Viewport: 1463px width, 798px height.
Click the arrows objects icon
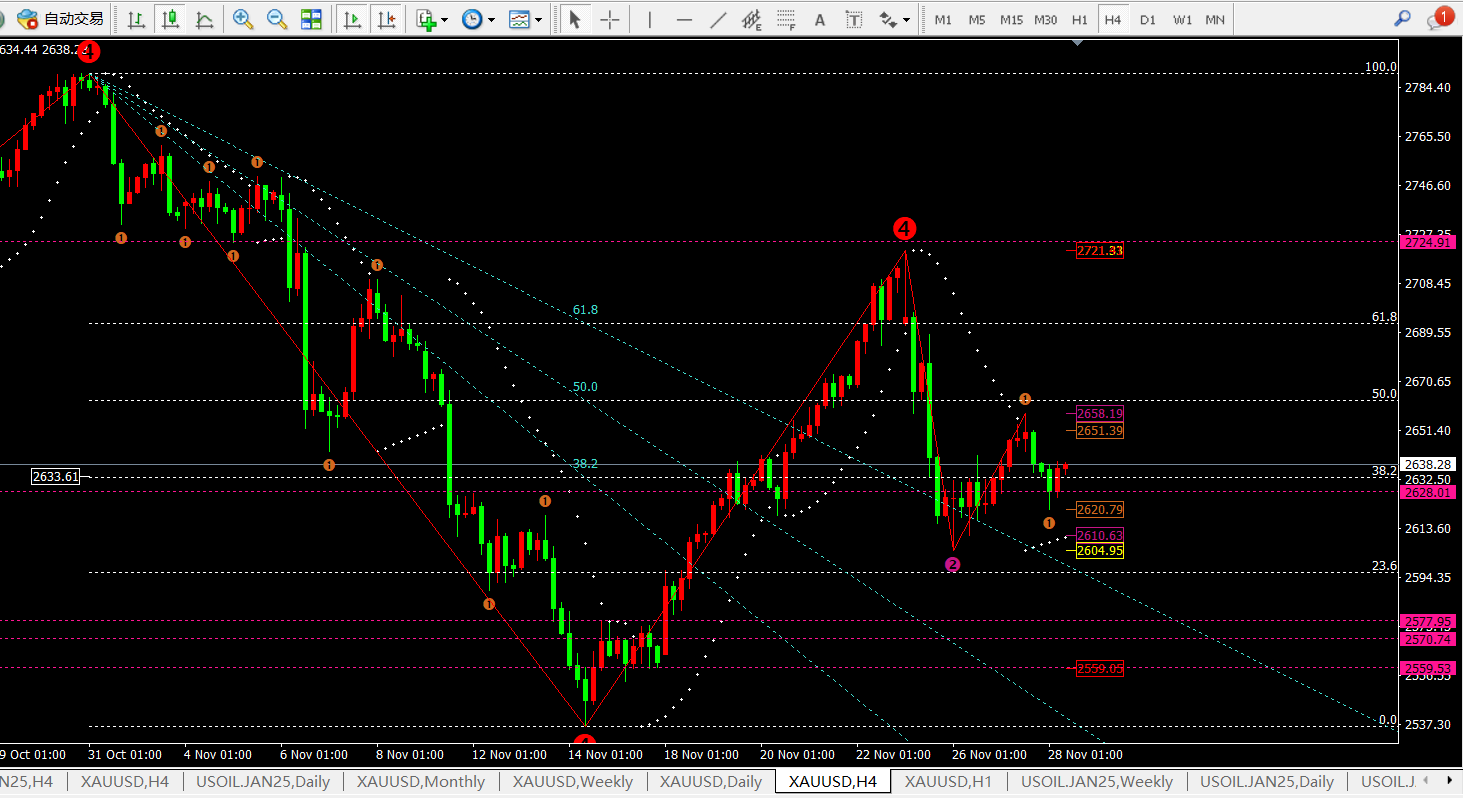[887, 19]
